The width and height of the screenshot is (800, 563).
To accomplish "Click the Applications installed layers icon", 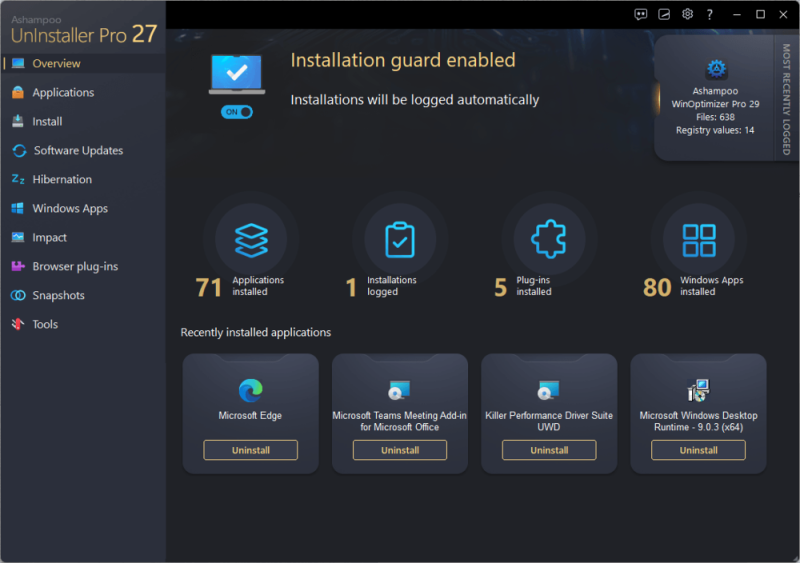I will point(251,240).
